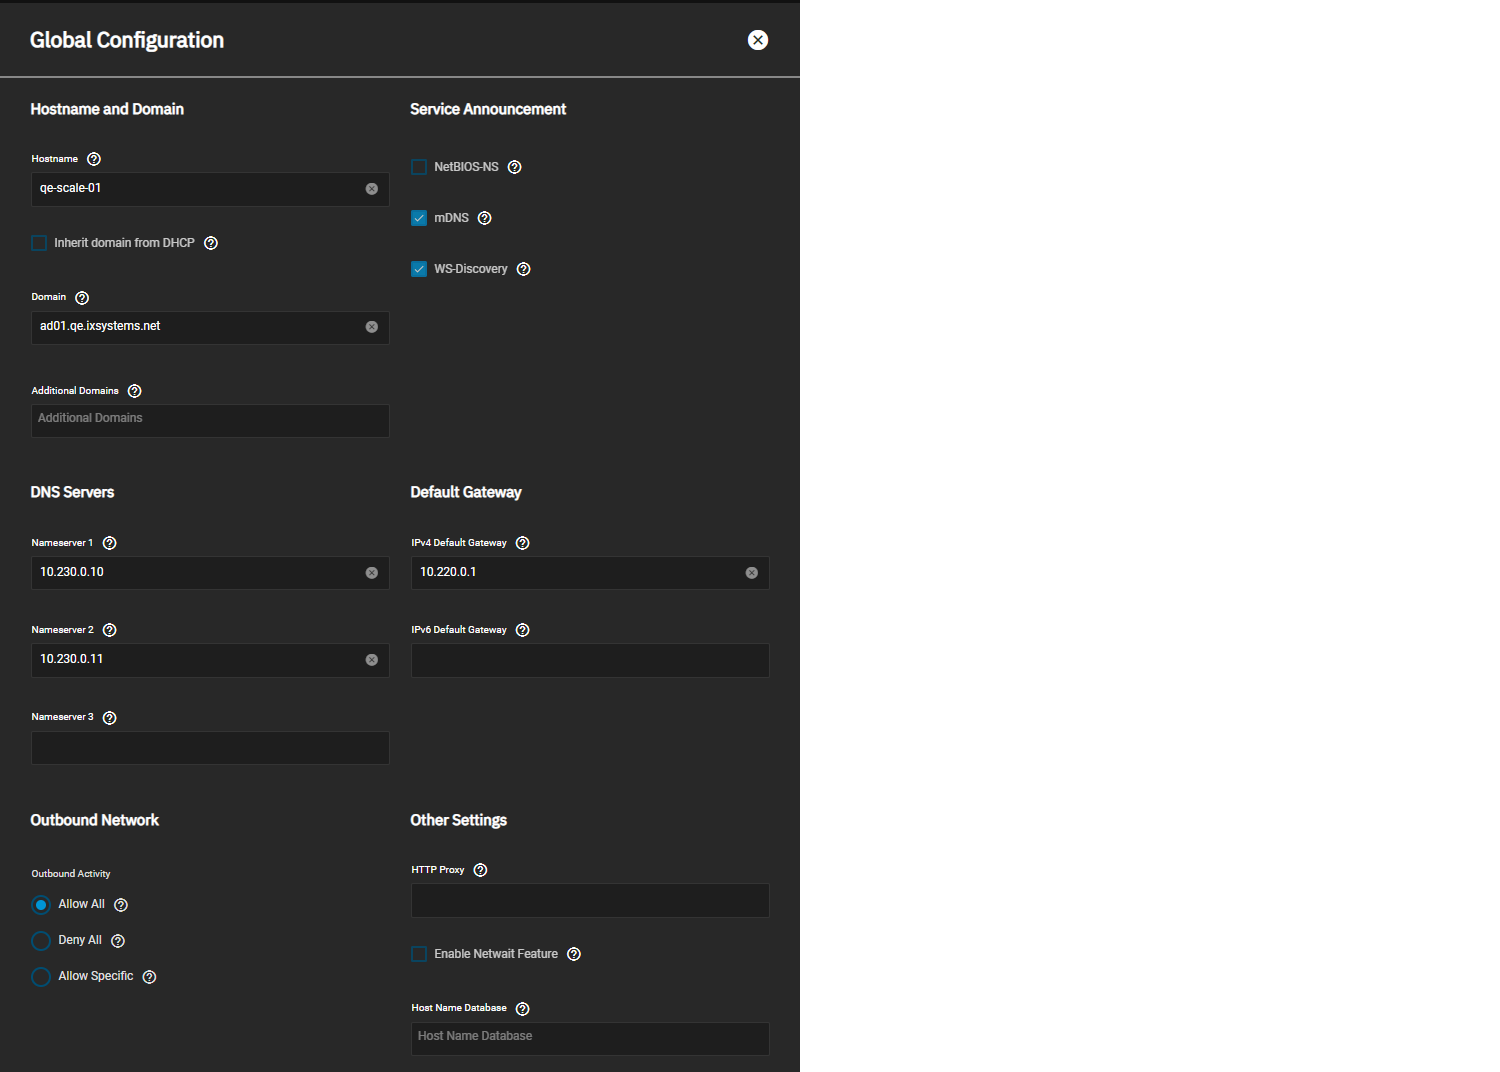Close the Global Configuration panel
1500x1072 pixels.
(x=758, y=40)
